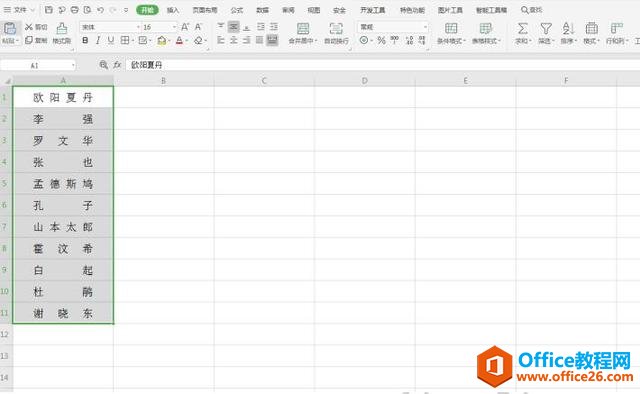Click the fx insert function icon

(117, 65)
